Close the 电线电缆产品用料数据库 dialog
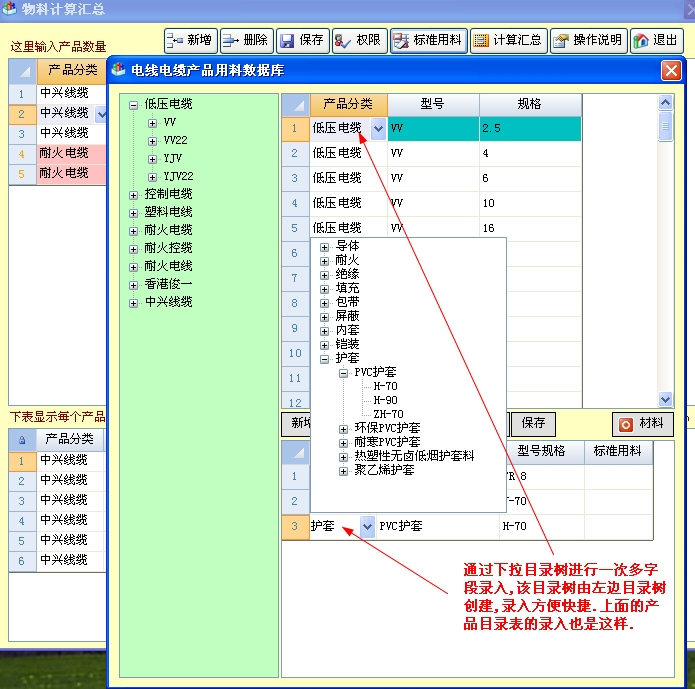 (x=671, y=70)
